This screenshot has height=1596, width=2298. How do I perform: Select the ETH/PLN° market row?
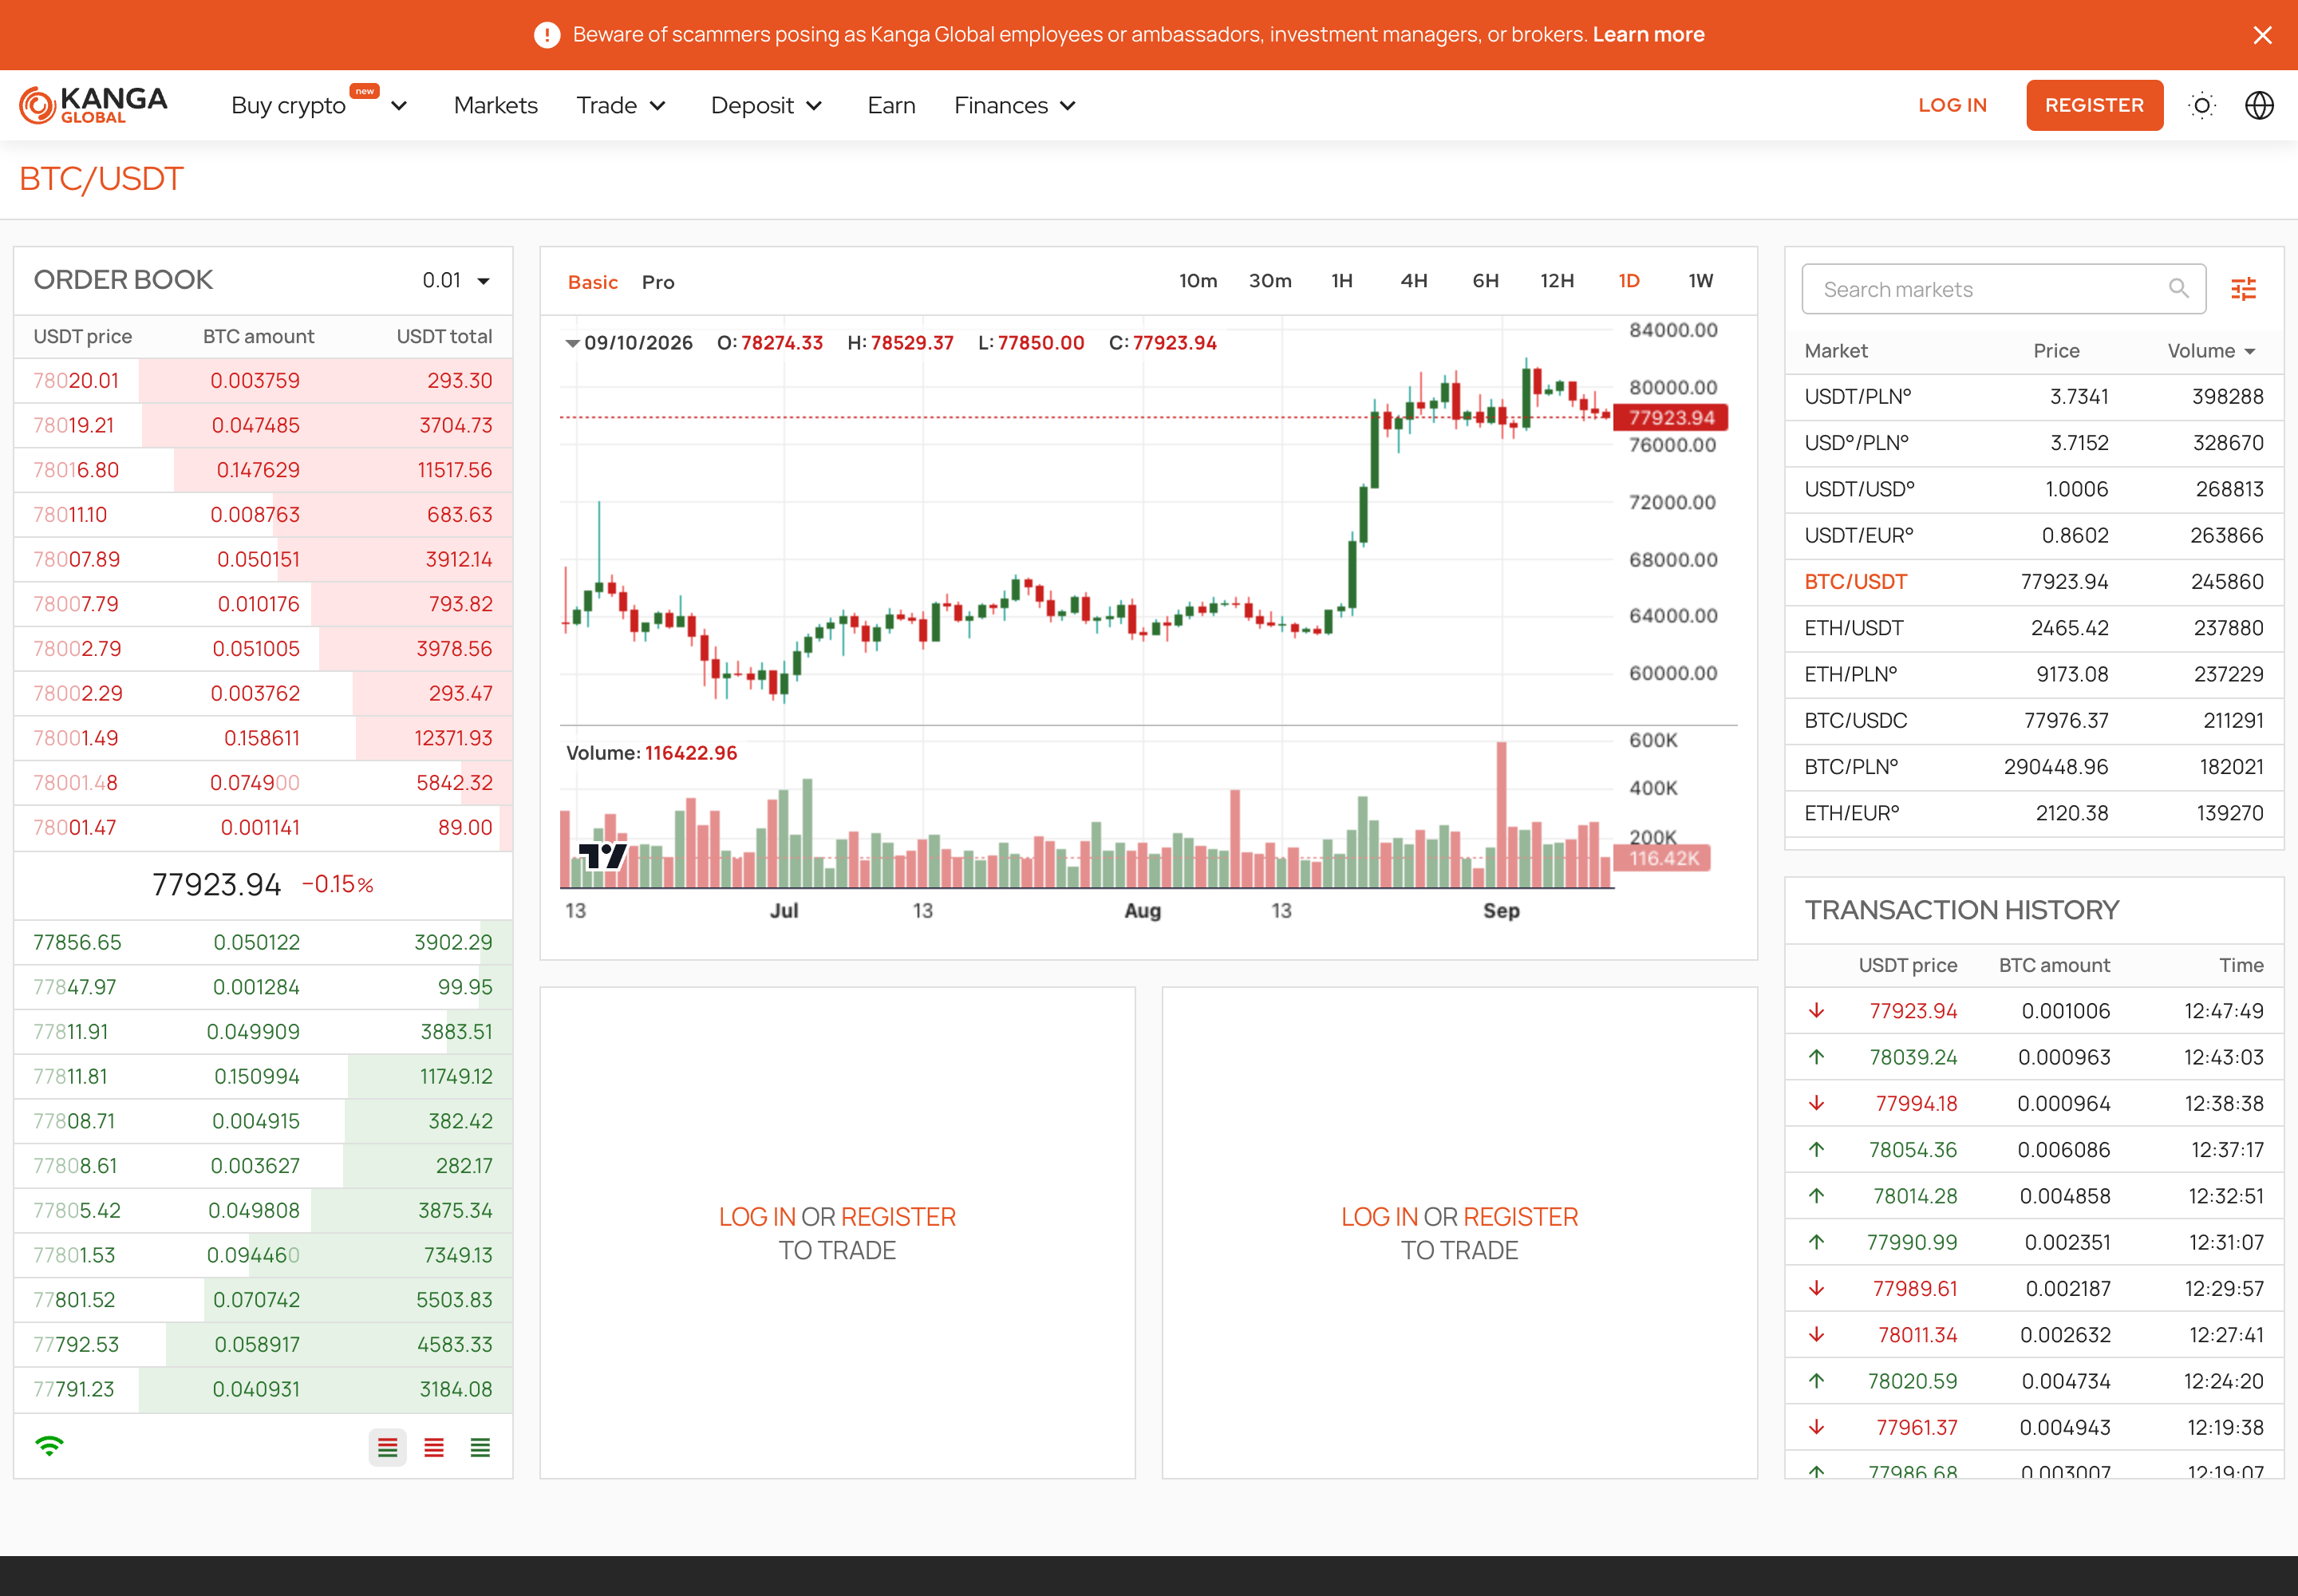pyautogui.click(x=2033, y=674)
